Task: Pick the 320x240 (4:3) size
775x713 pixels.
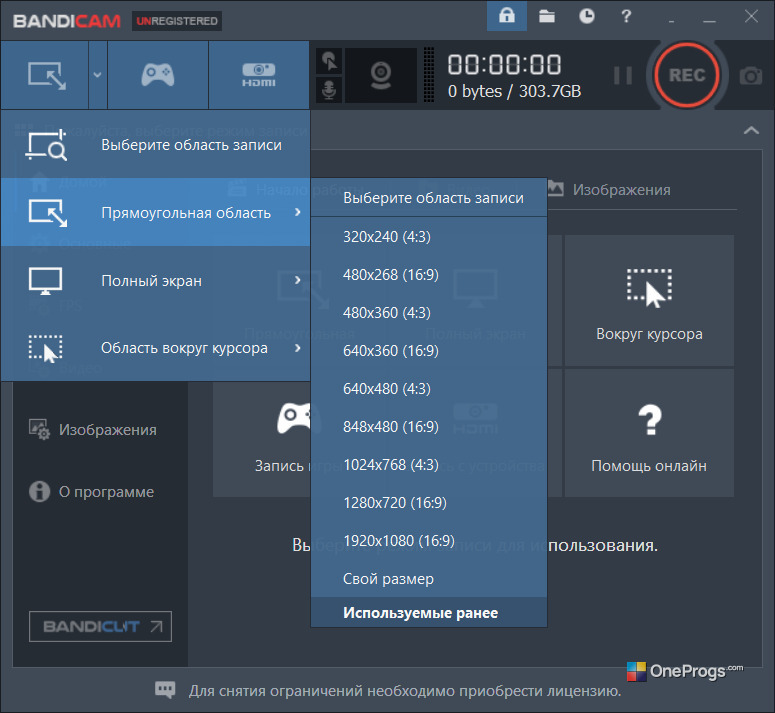Action: click(429, 237)
